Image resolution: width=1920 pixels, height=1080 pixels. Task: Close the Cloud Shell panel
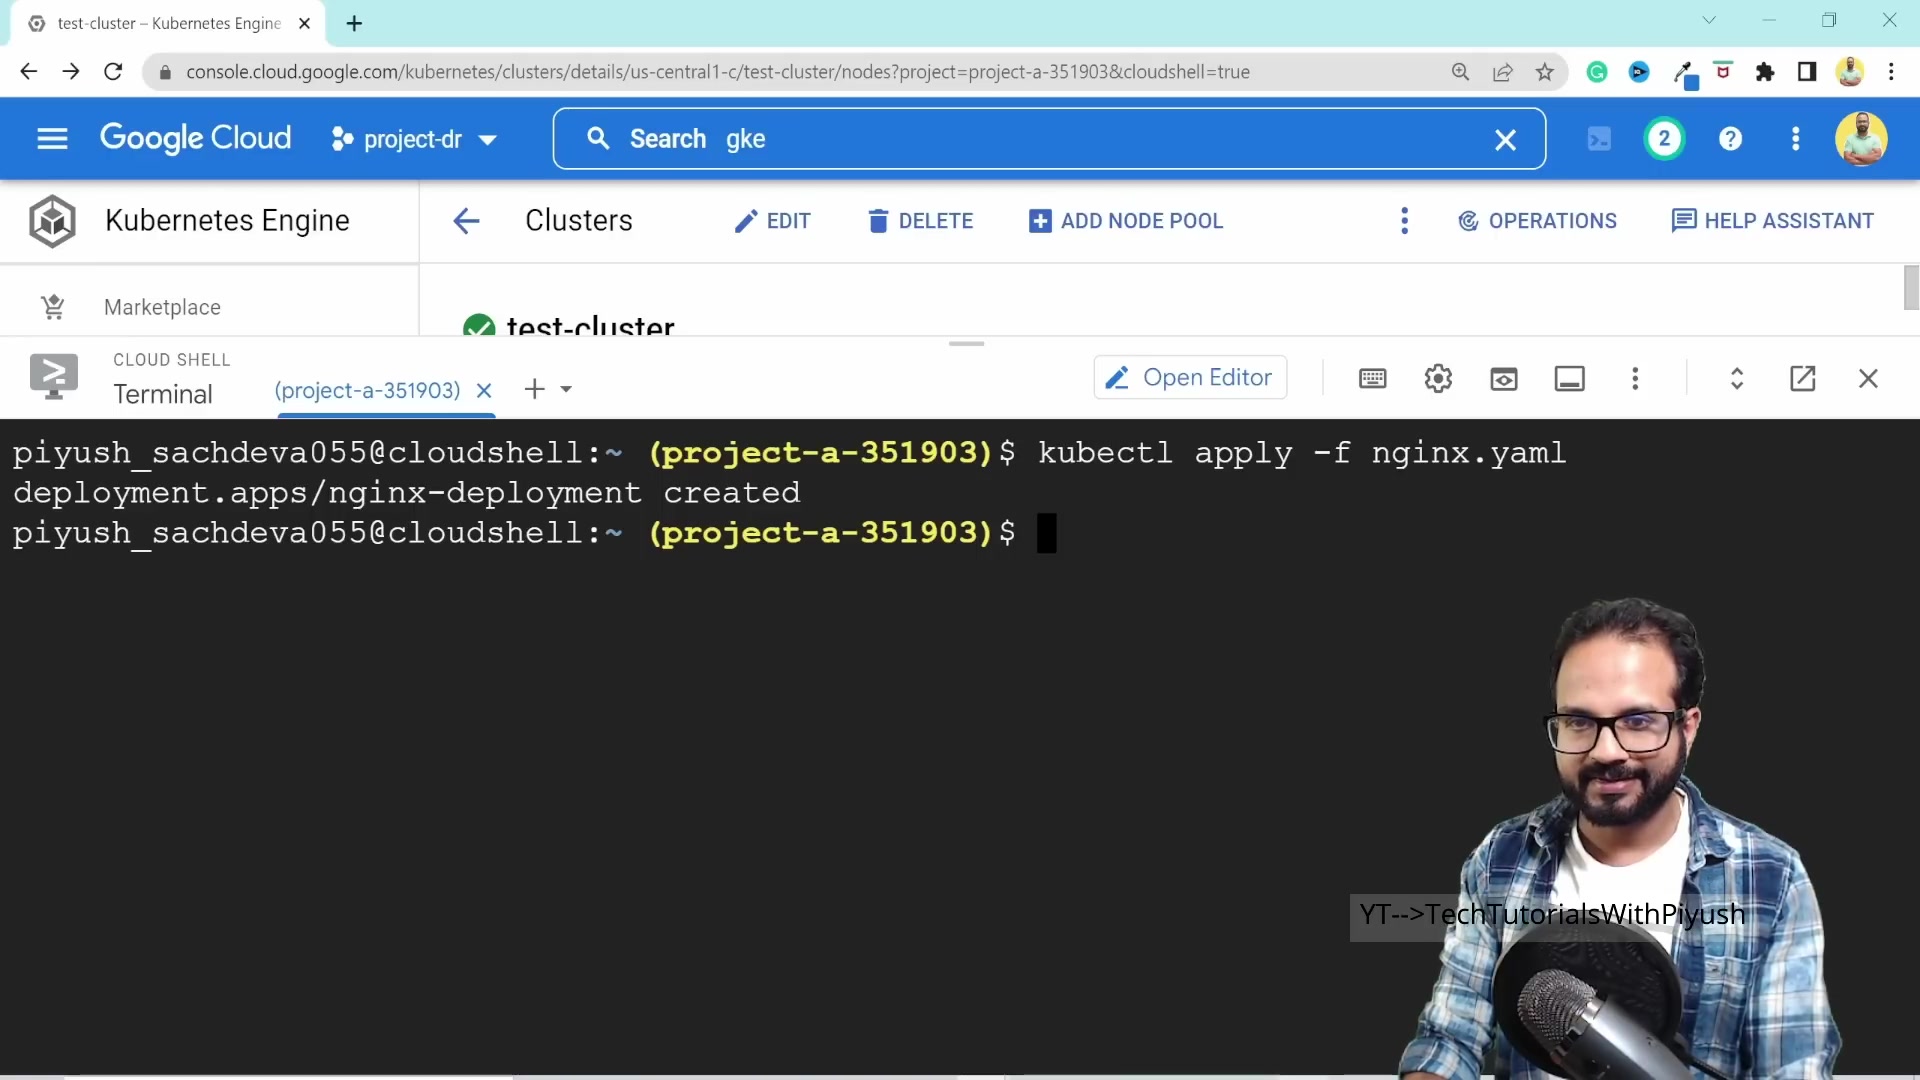(x=1868, y=378)
